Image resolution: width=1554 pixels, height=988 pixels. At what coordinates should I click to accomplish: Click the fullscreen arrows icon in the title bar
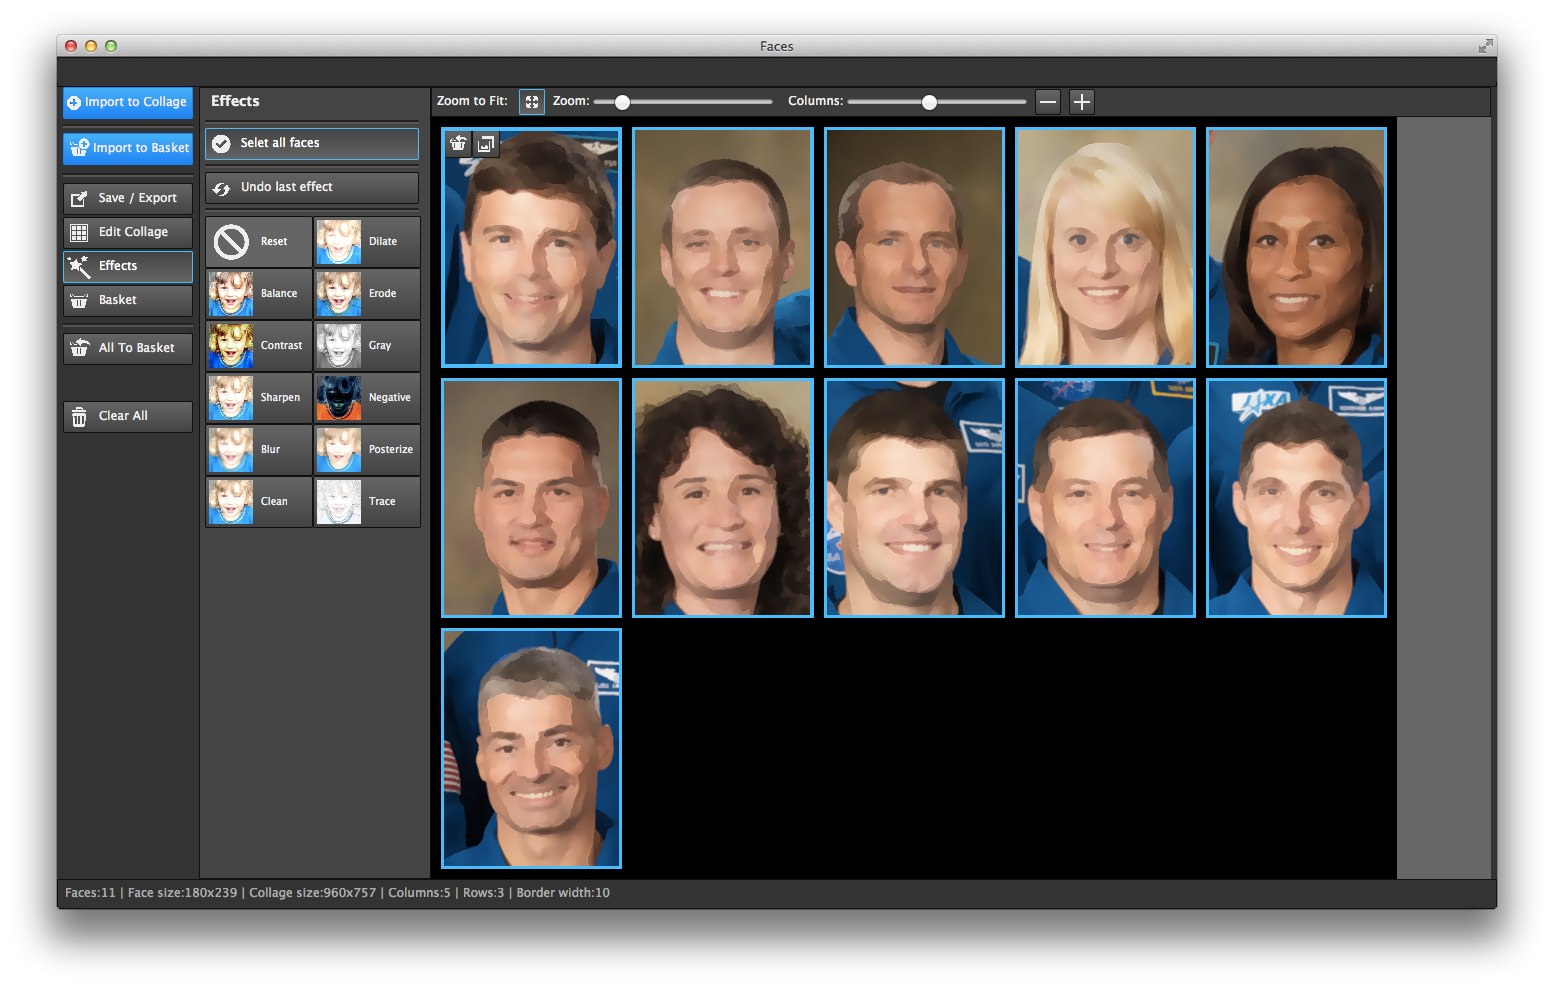1485,46
